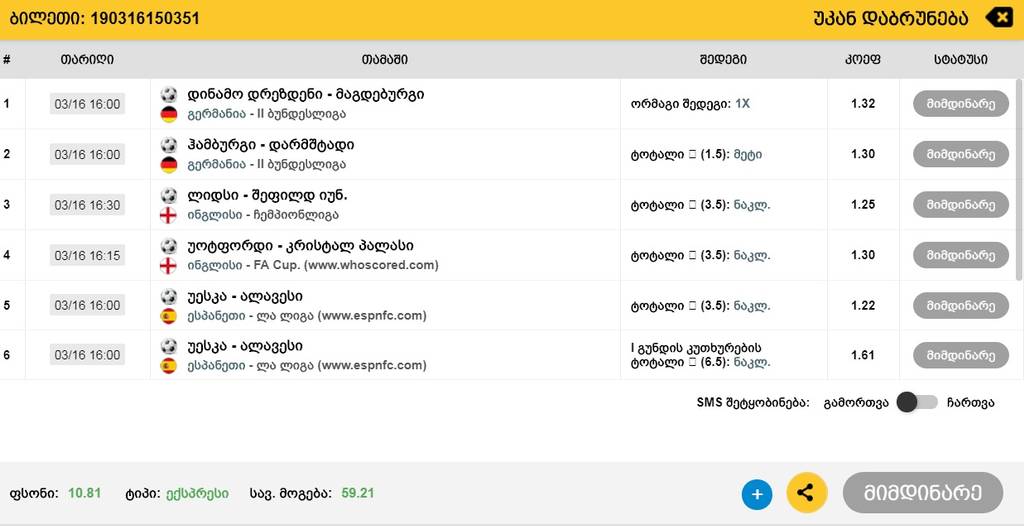Click the გამორთვა label beside the SMS switch
Viewport: 1024px width, 526px height.
pyautogui.click(x=856, y=403)
